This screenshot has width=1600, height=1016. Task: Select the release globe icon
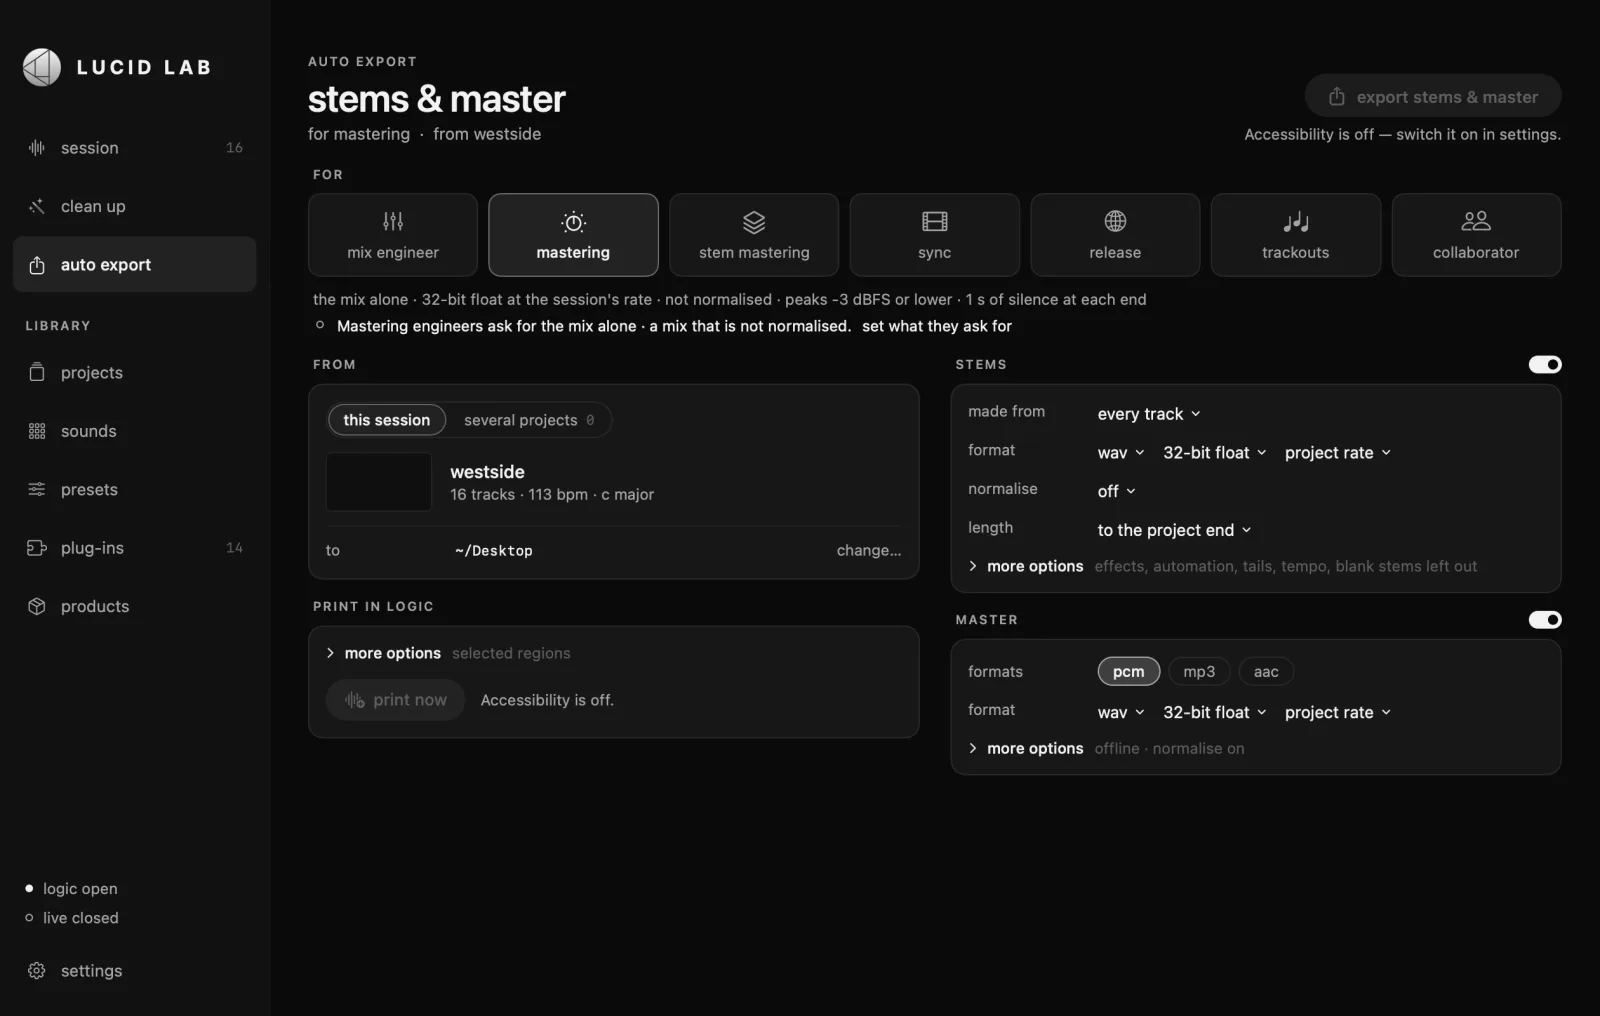point(1115,221)
